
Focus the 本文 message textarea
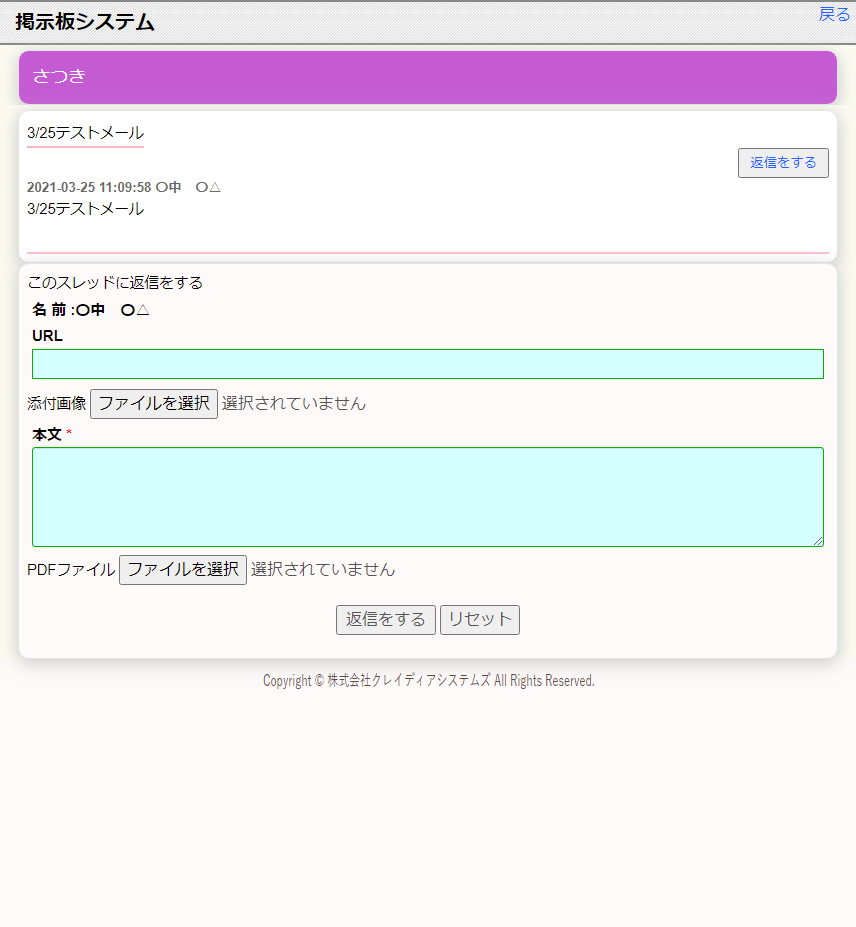(x=427, y=497)
